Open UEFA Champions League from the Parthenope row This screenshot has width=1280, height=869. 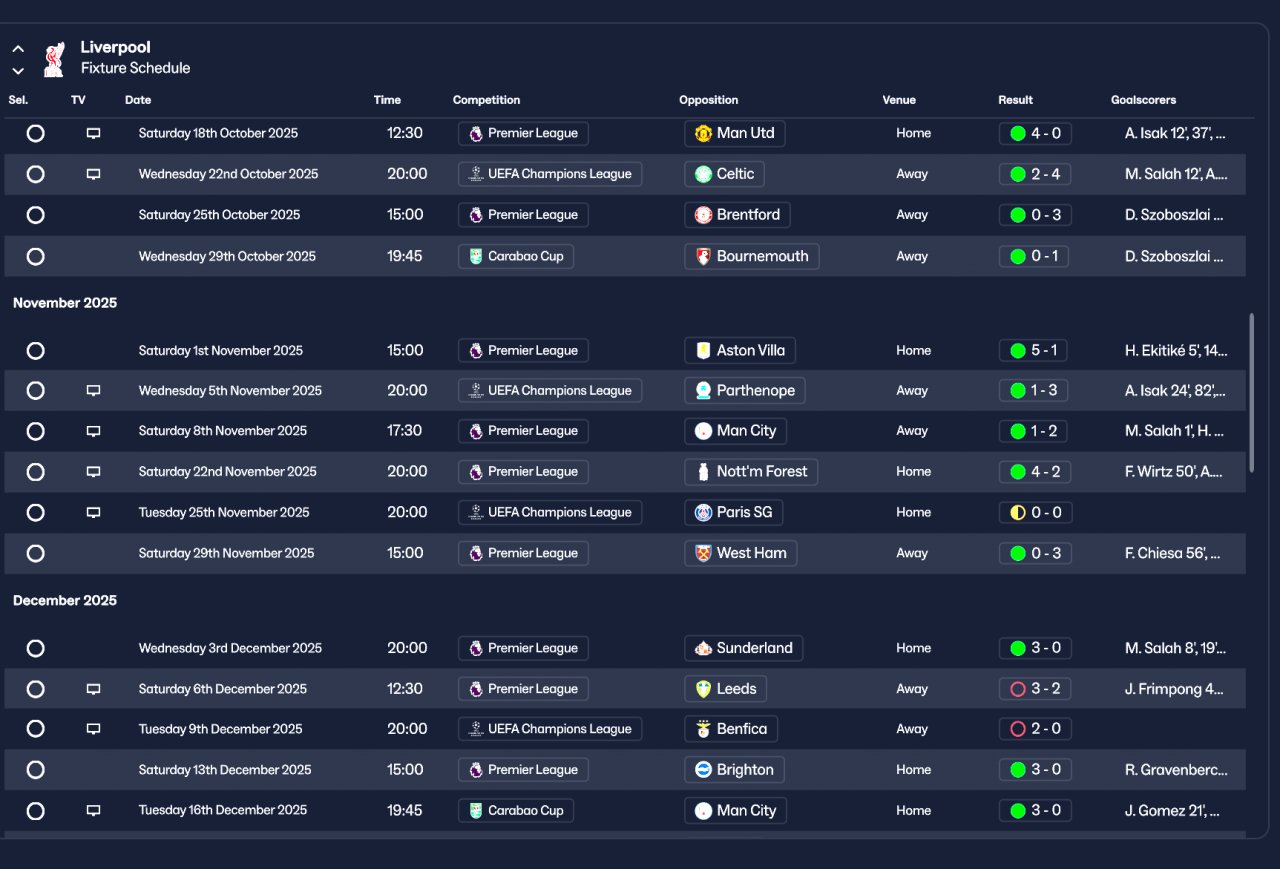point(550,391)
